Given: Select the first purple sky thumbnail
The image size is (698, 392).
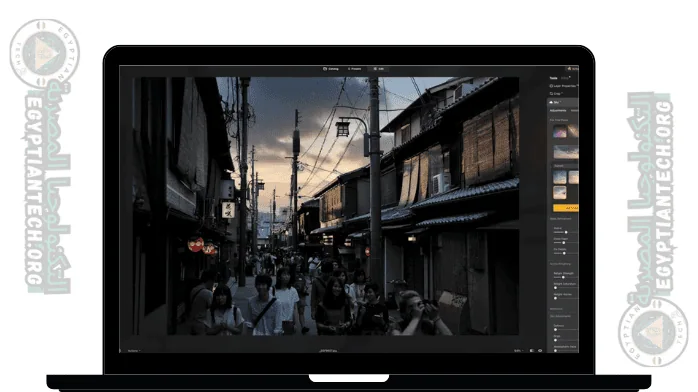Looking at the screenshot, I should click(x=560, y=131).
